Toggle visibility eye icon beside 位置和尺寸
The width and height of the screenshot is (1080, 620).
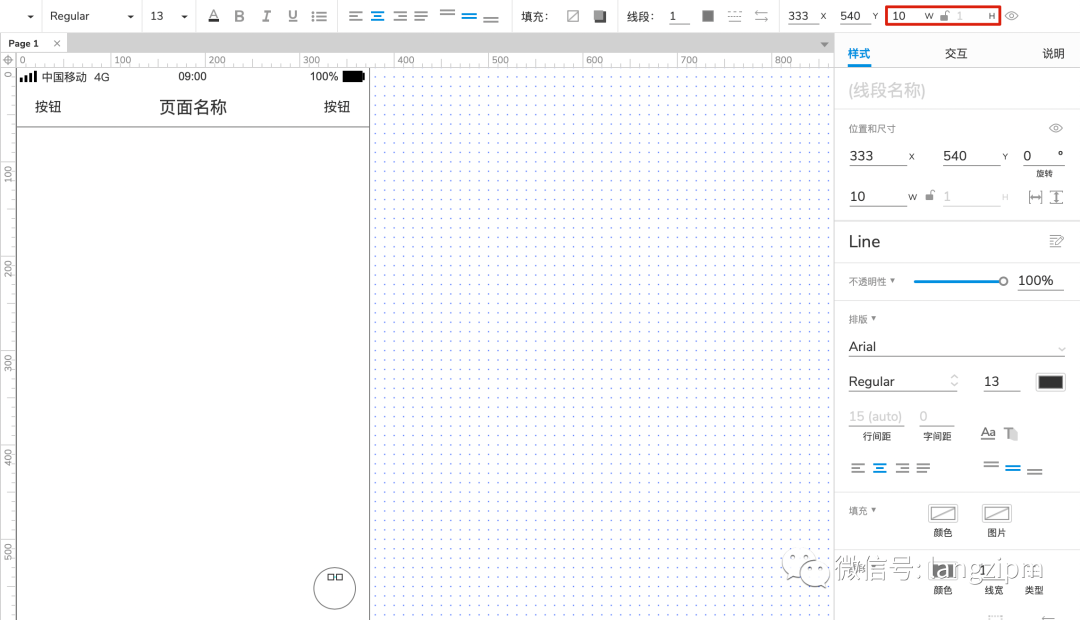tap(1056, 128)
